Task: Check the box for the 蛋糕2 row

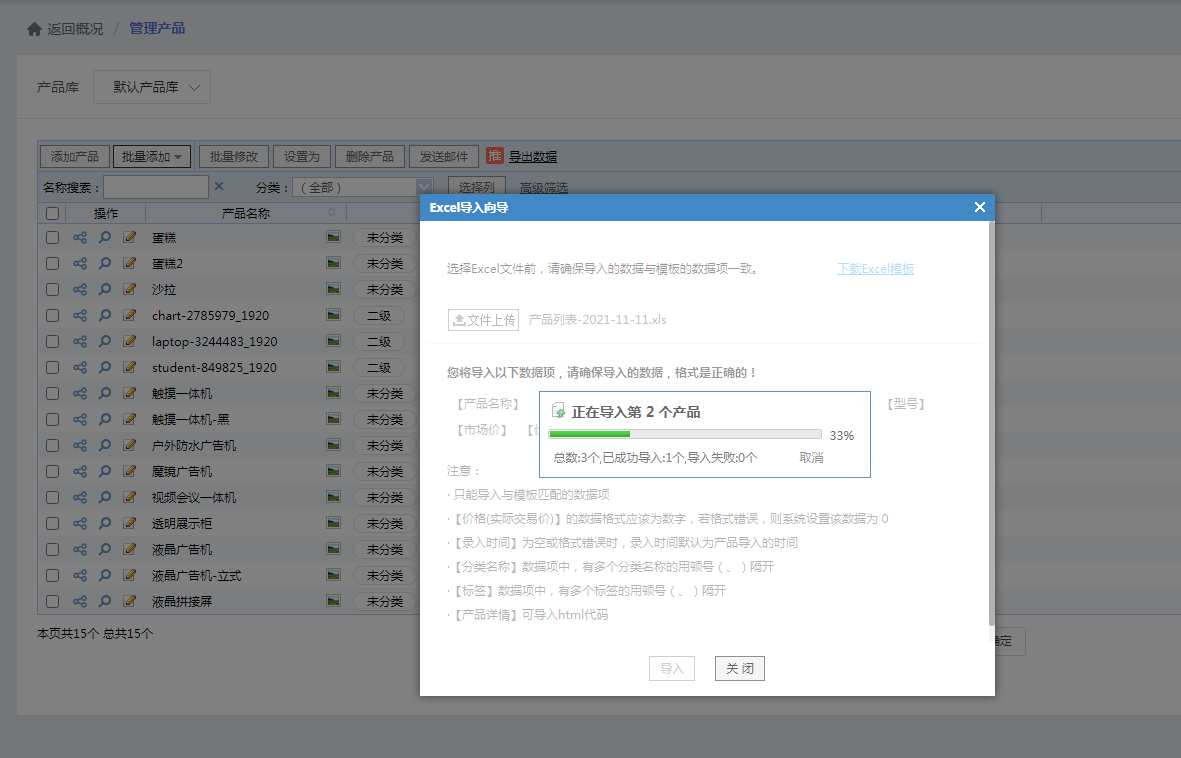Action: click(x=52, y=263)
